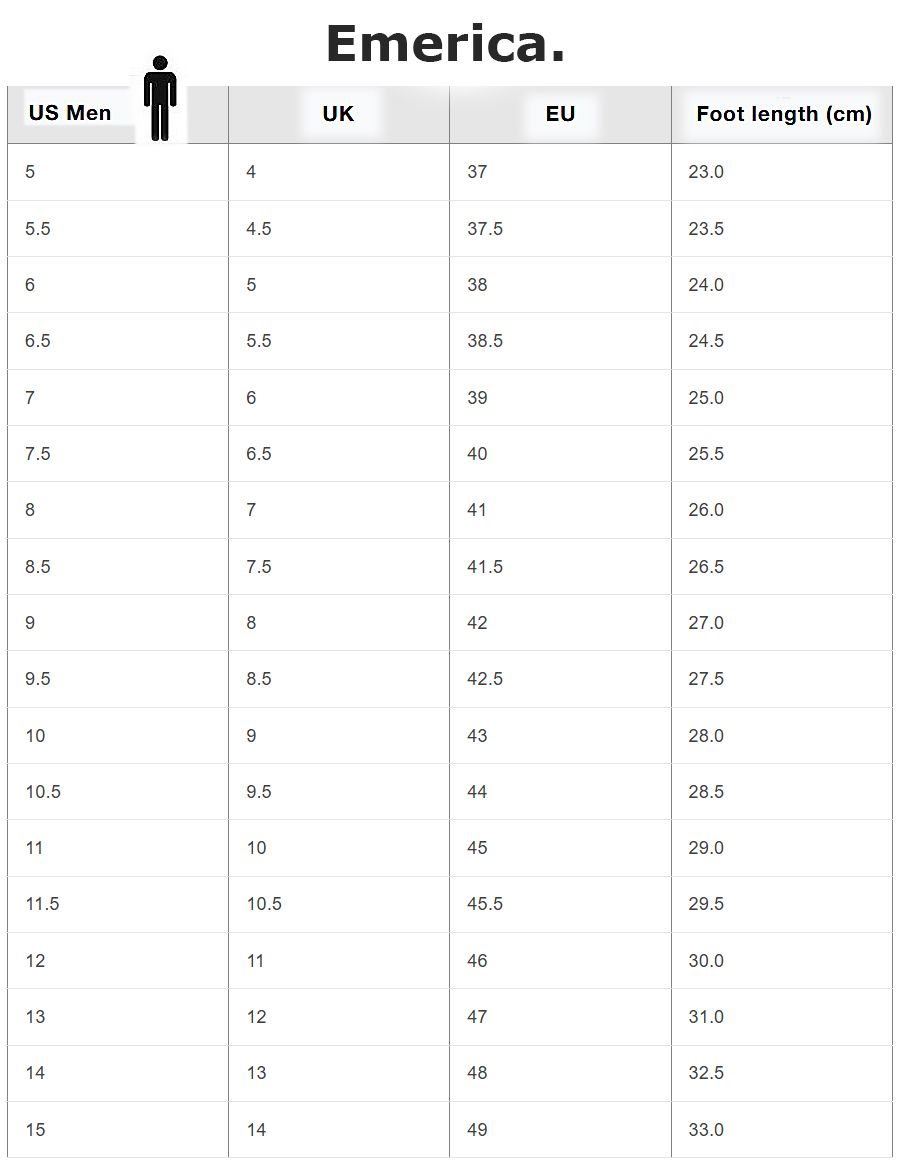904x1170 pixels.
Task: Select US Men size 15 cell
Action: tap(35, 1130)
